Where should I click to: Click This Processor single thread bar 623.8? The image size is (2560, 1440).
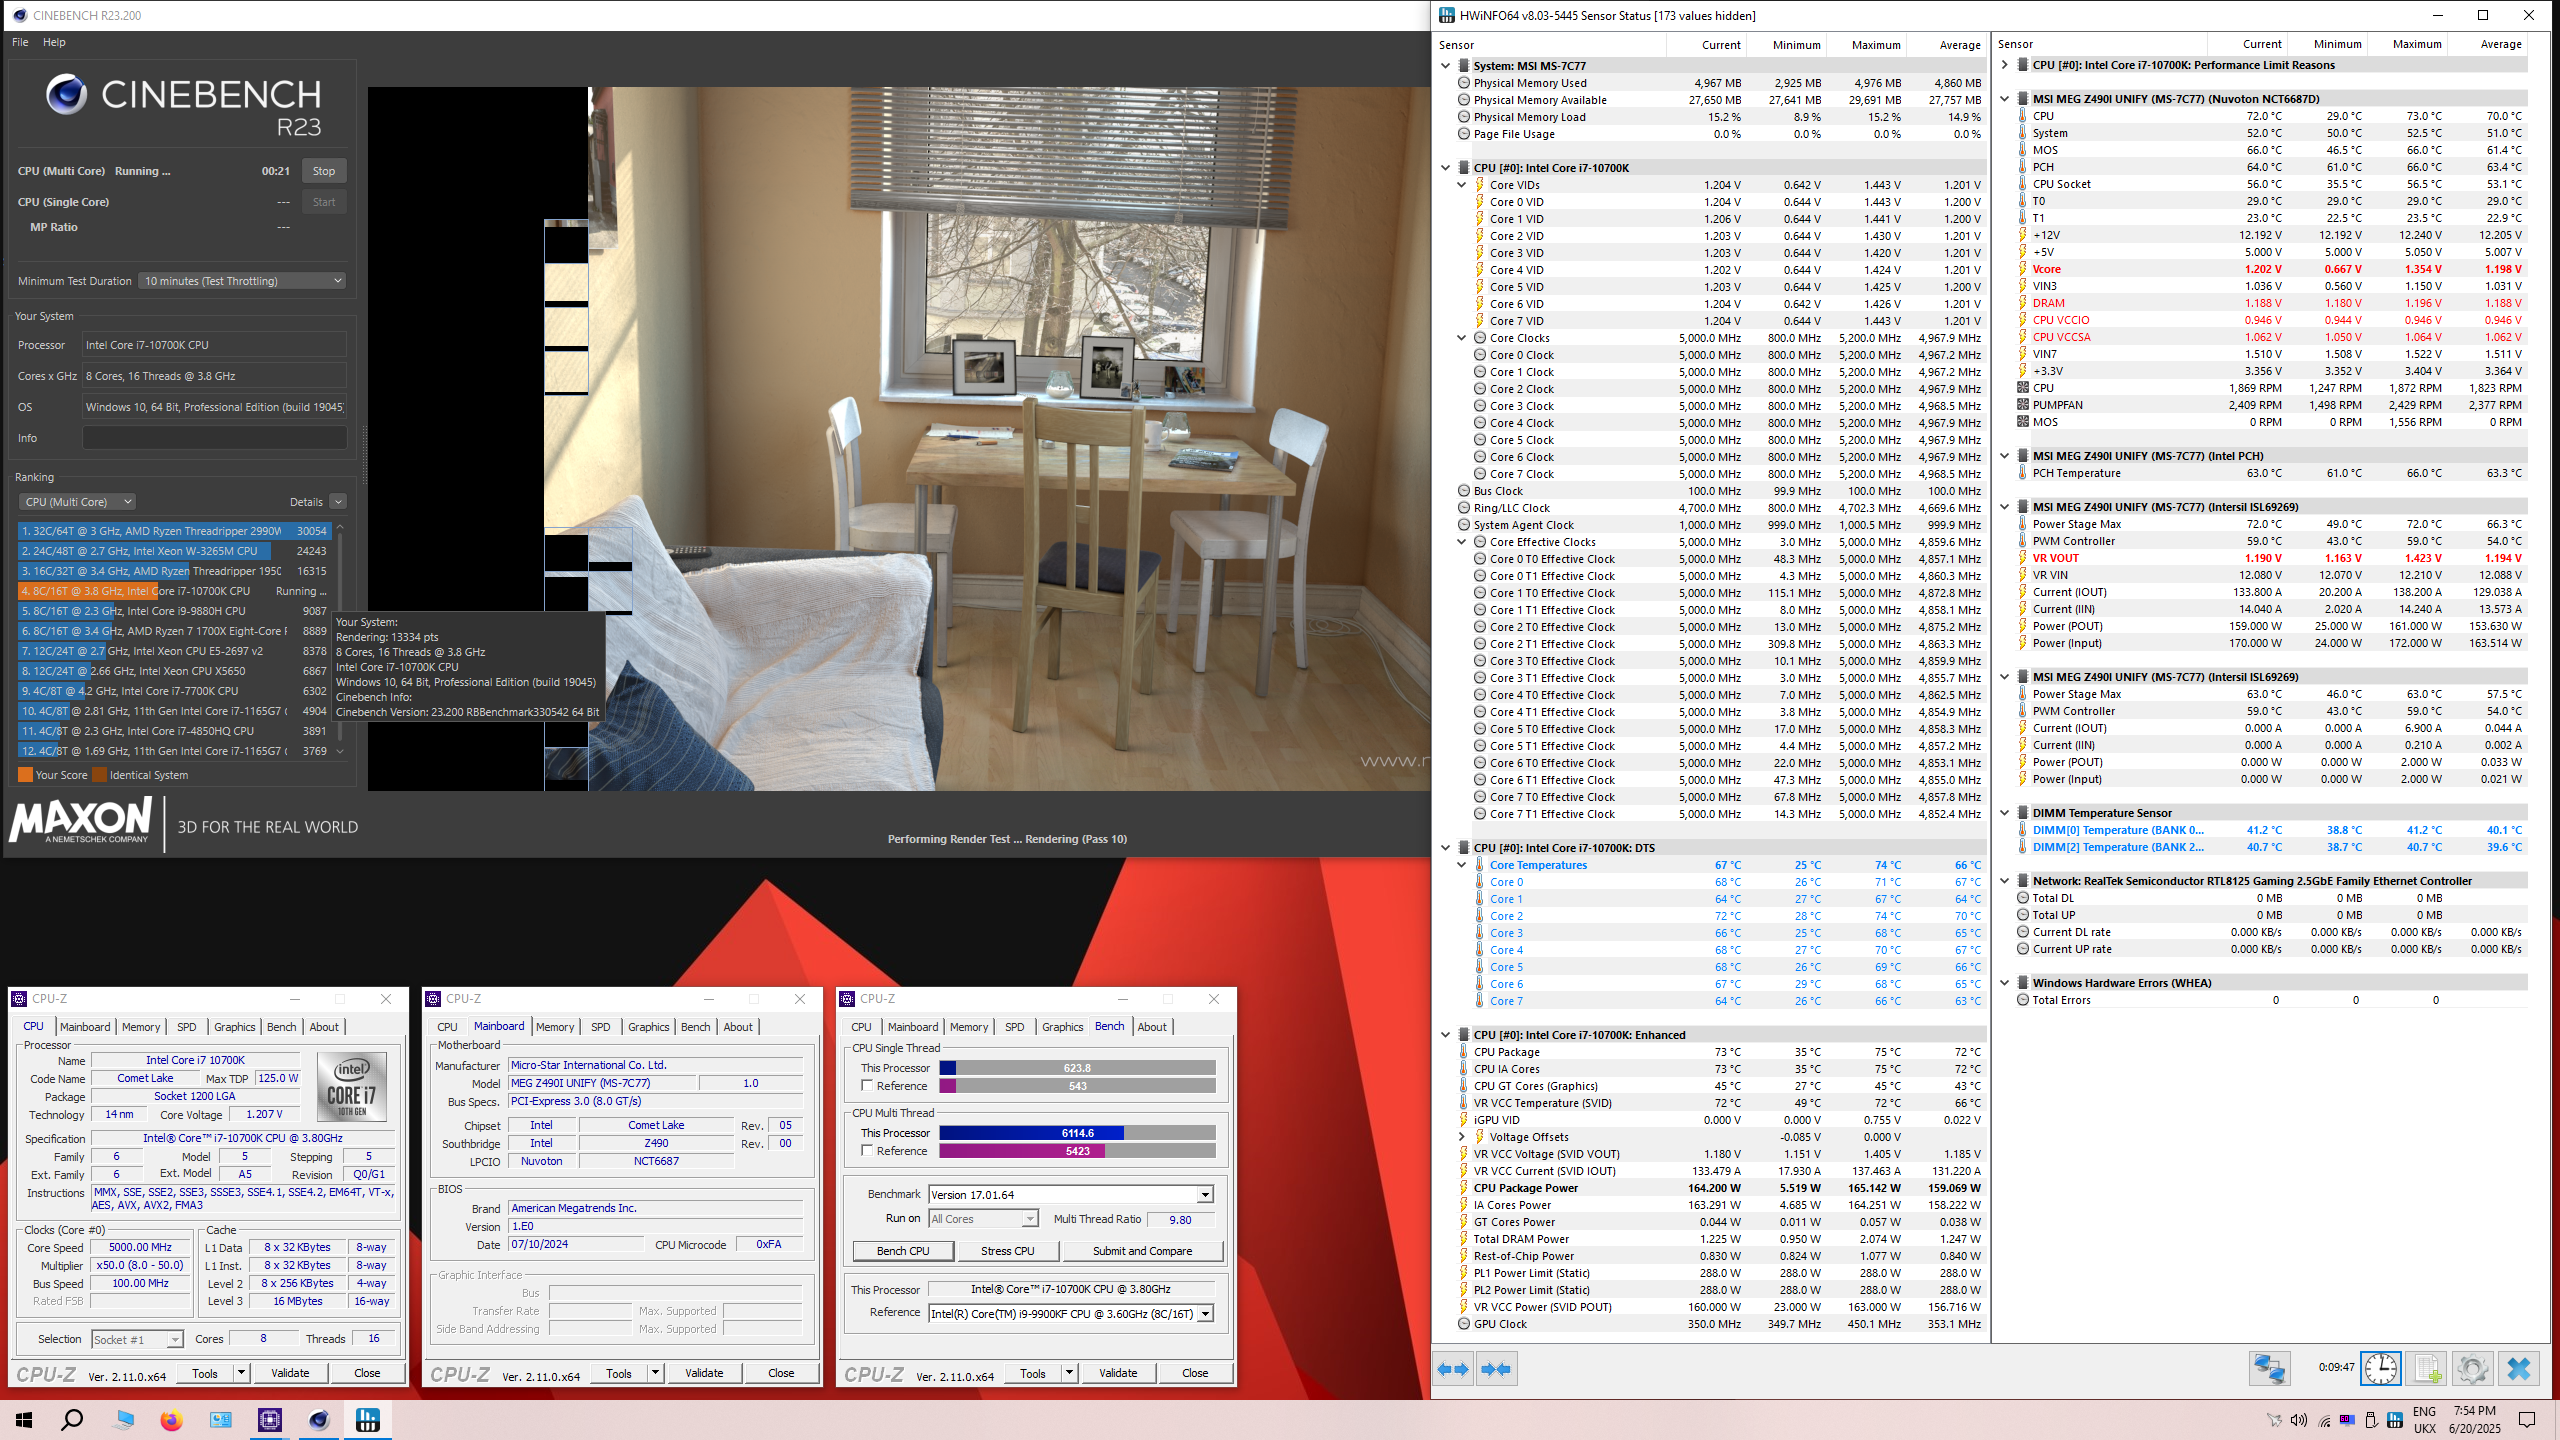coord(1077,1068)
